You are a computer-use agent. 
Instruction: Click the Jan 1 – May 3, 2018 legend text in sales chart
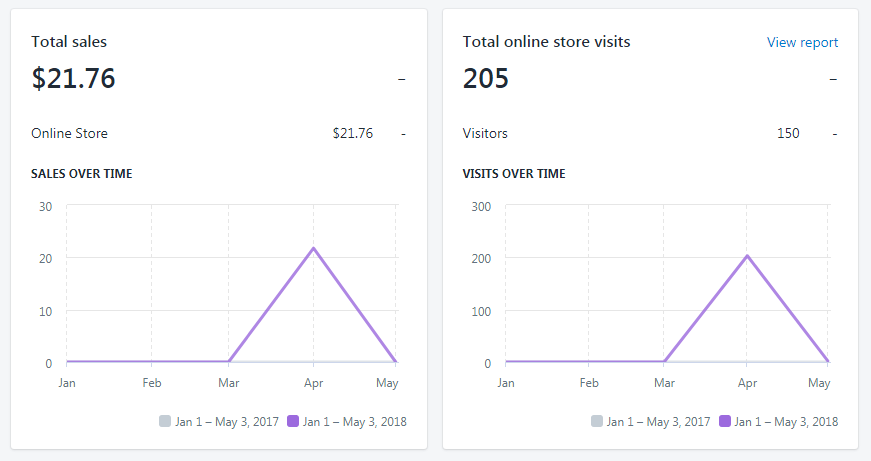click(x=354, y=422)
